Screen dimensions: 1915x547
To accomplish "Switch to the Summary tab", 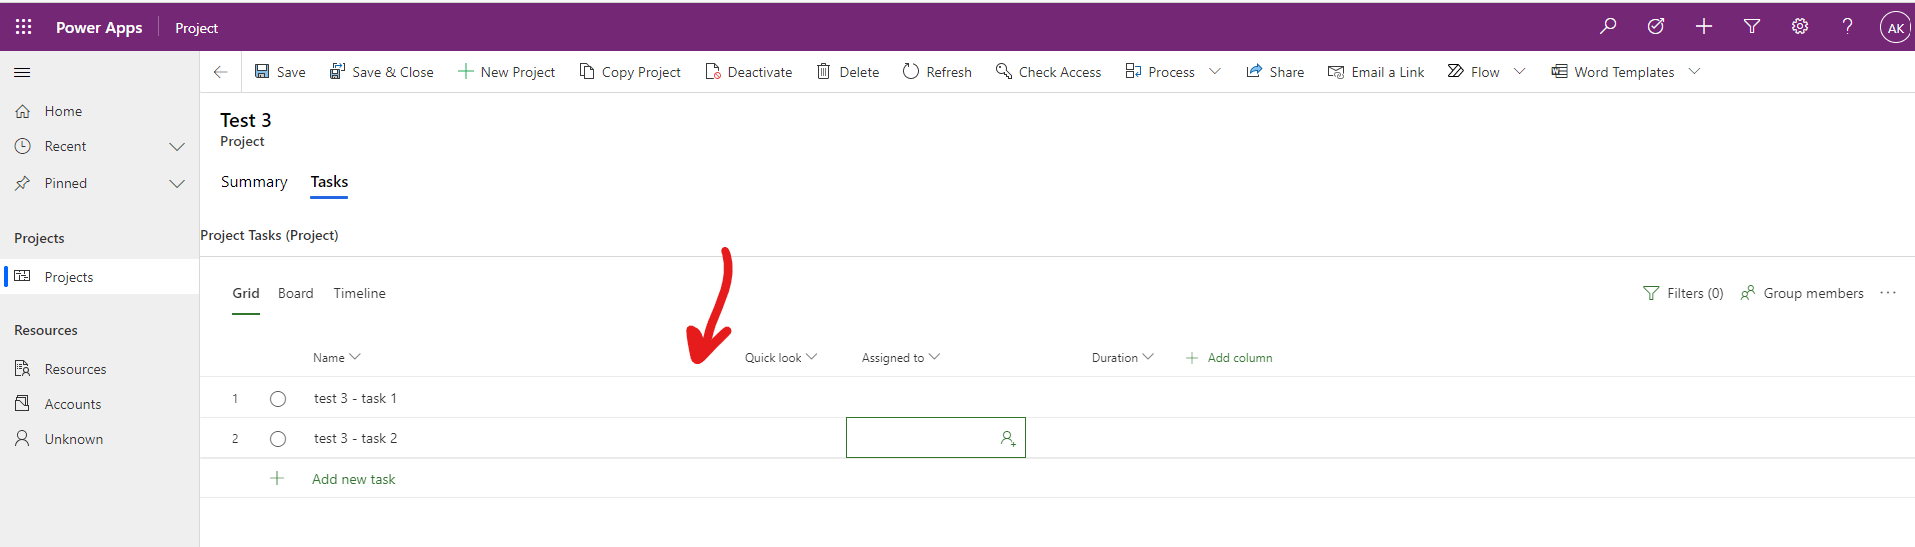I will (x=254, y=182).
